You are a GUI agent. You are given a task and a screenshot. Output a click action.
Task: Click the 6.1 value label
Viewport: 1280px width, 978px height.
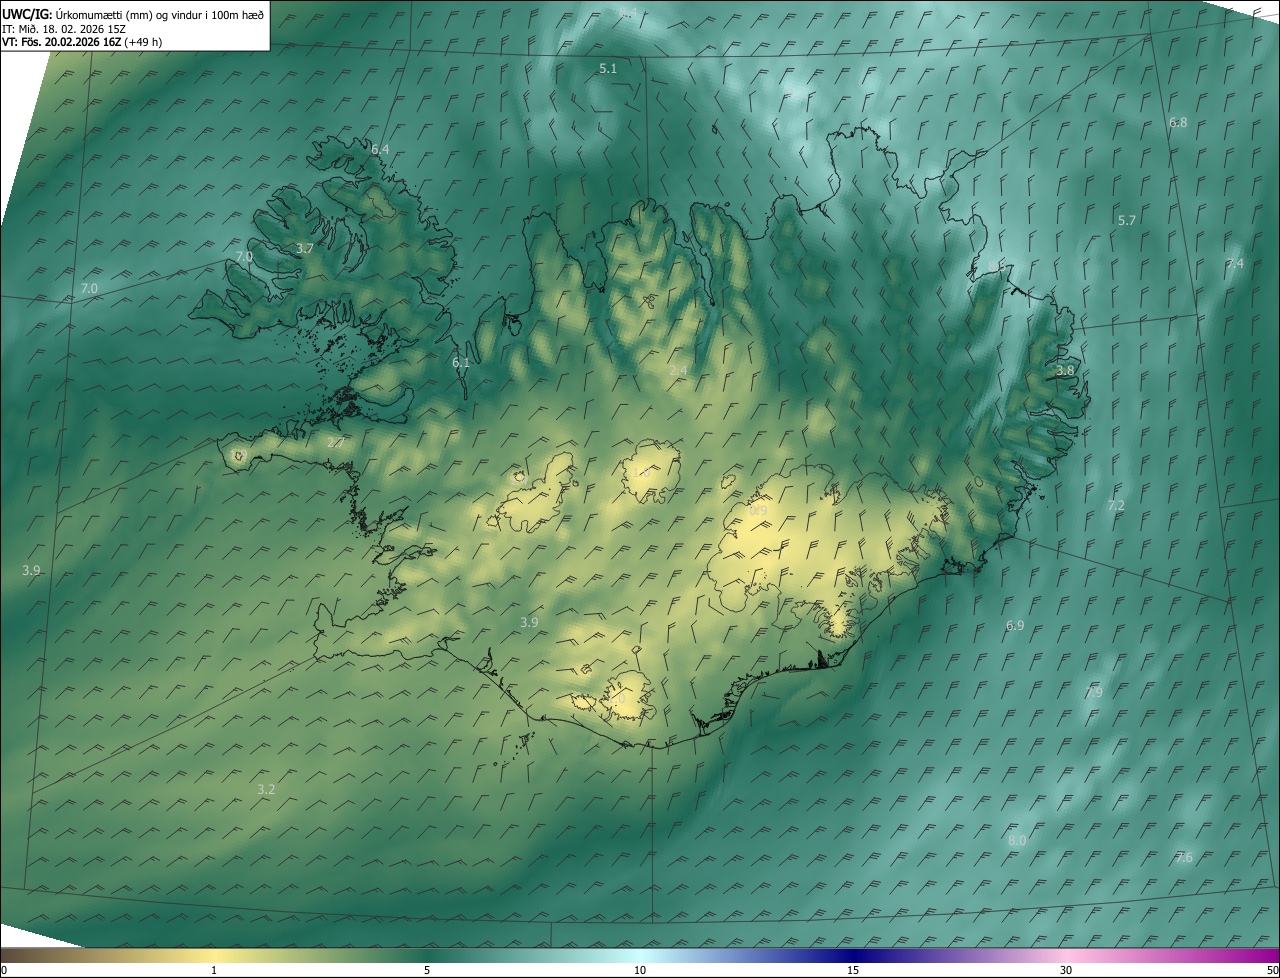[x=460, y=362]
